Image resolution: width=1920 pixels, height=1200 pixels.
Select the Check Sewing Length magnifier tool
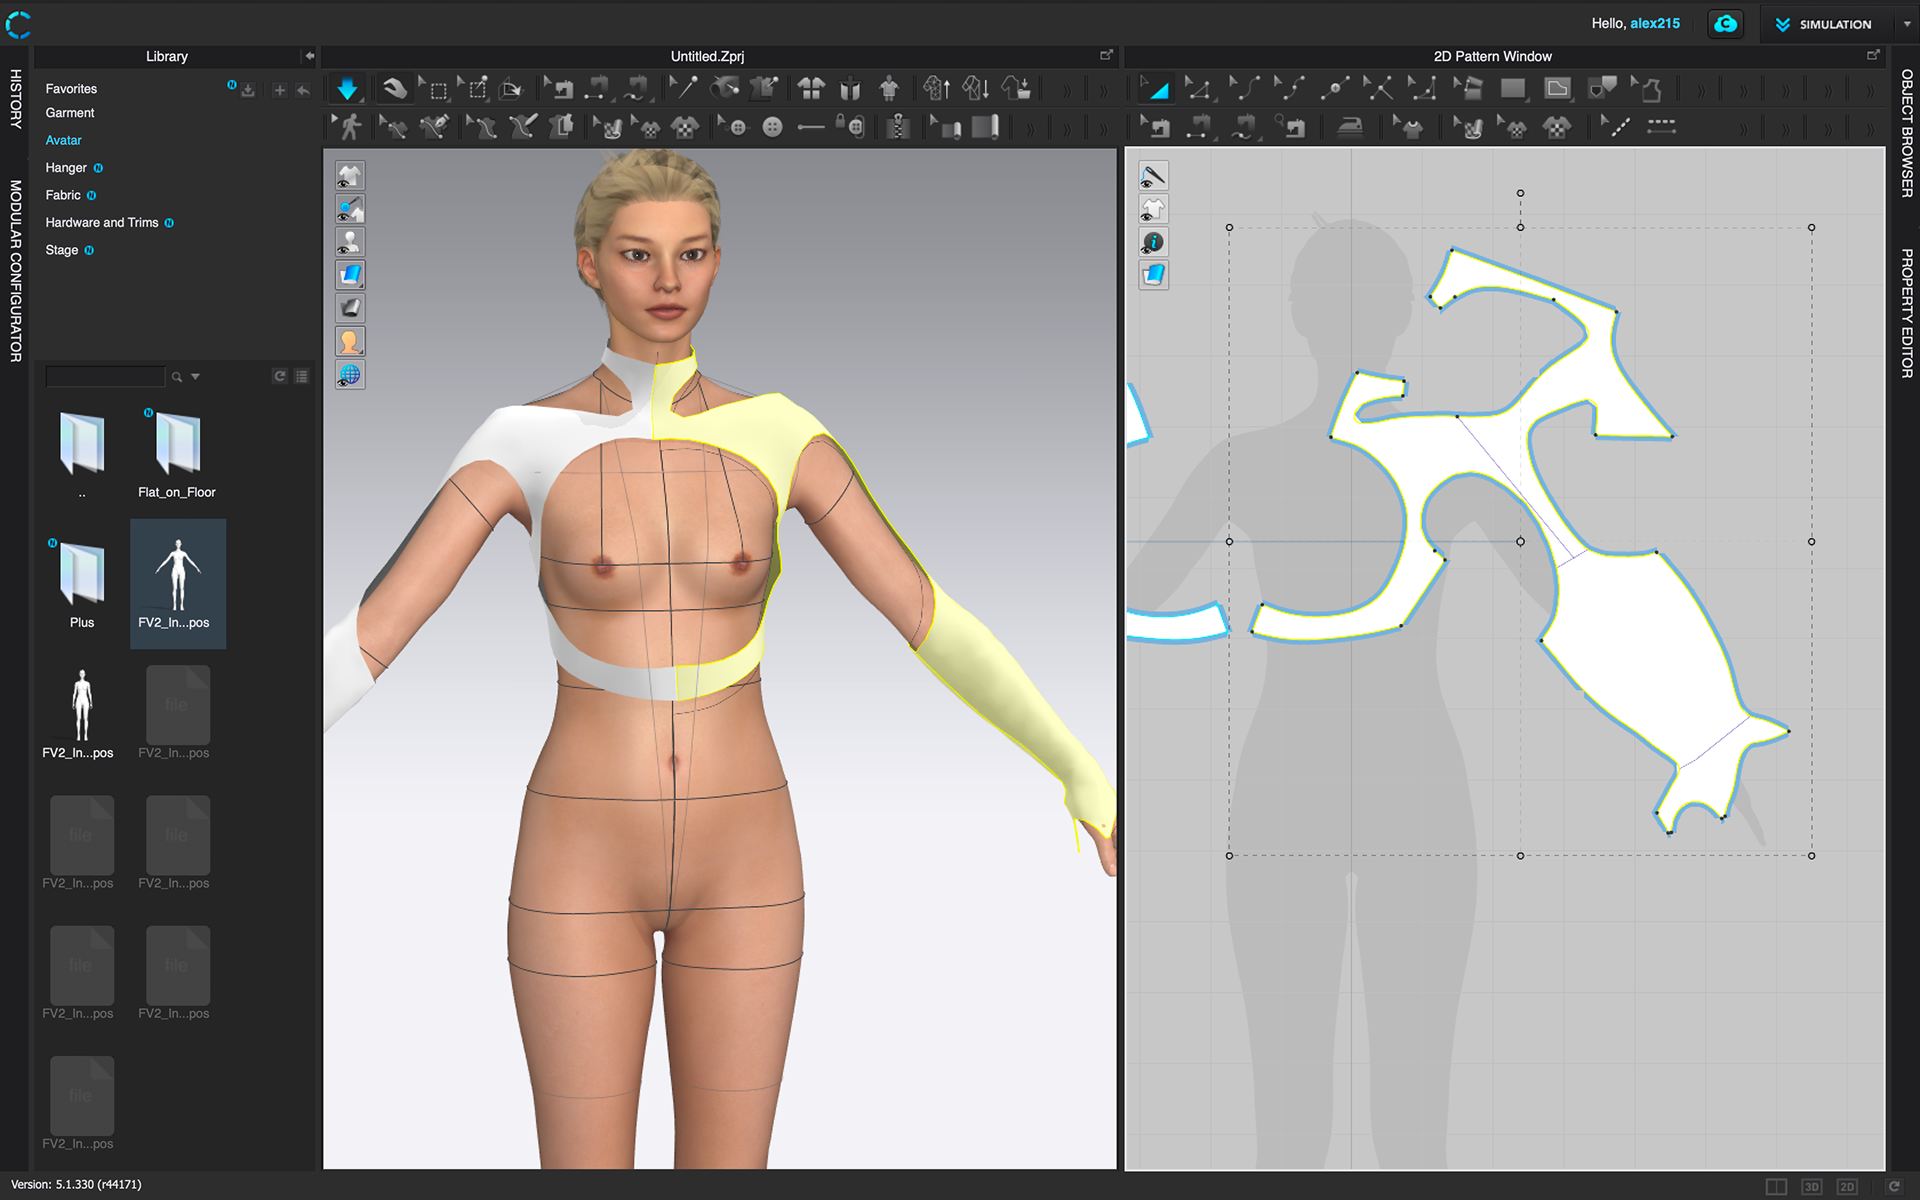click(1290, 127)
